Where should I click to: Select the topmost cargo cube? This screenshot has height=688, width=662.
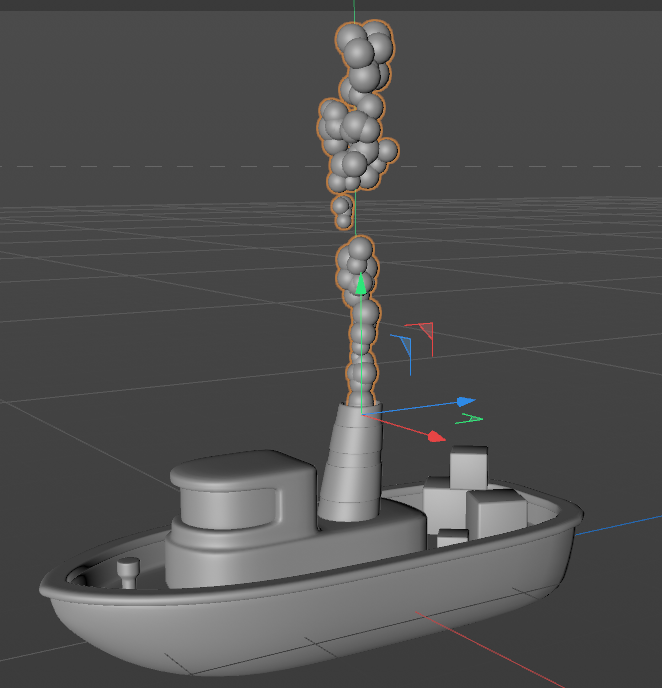[x=469, y=467]
